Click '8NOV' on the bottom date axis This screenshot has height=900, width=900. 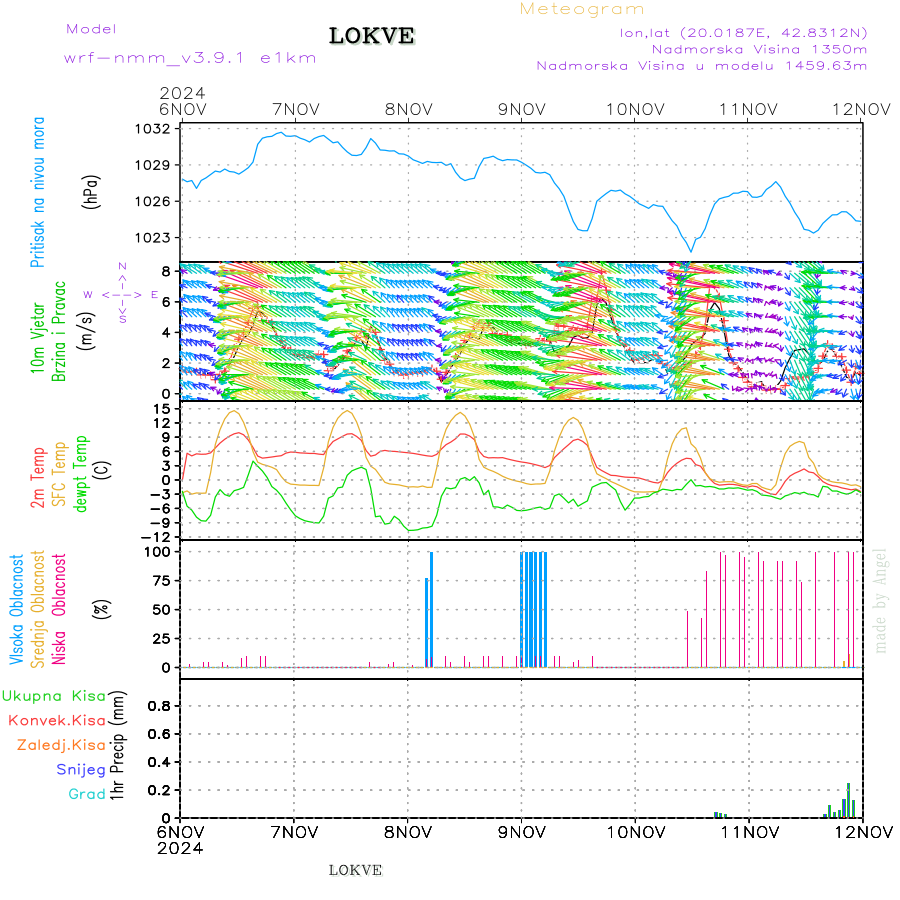coord(408,832)
